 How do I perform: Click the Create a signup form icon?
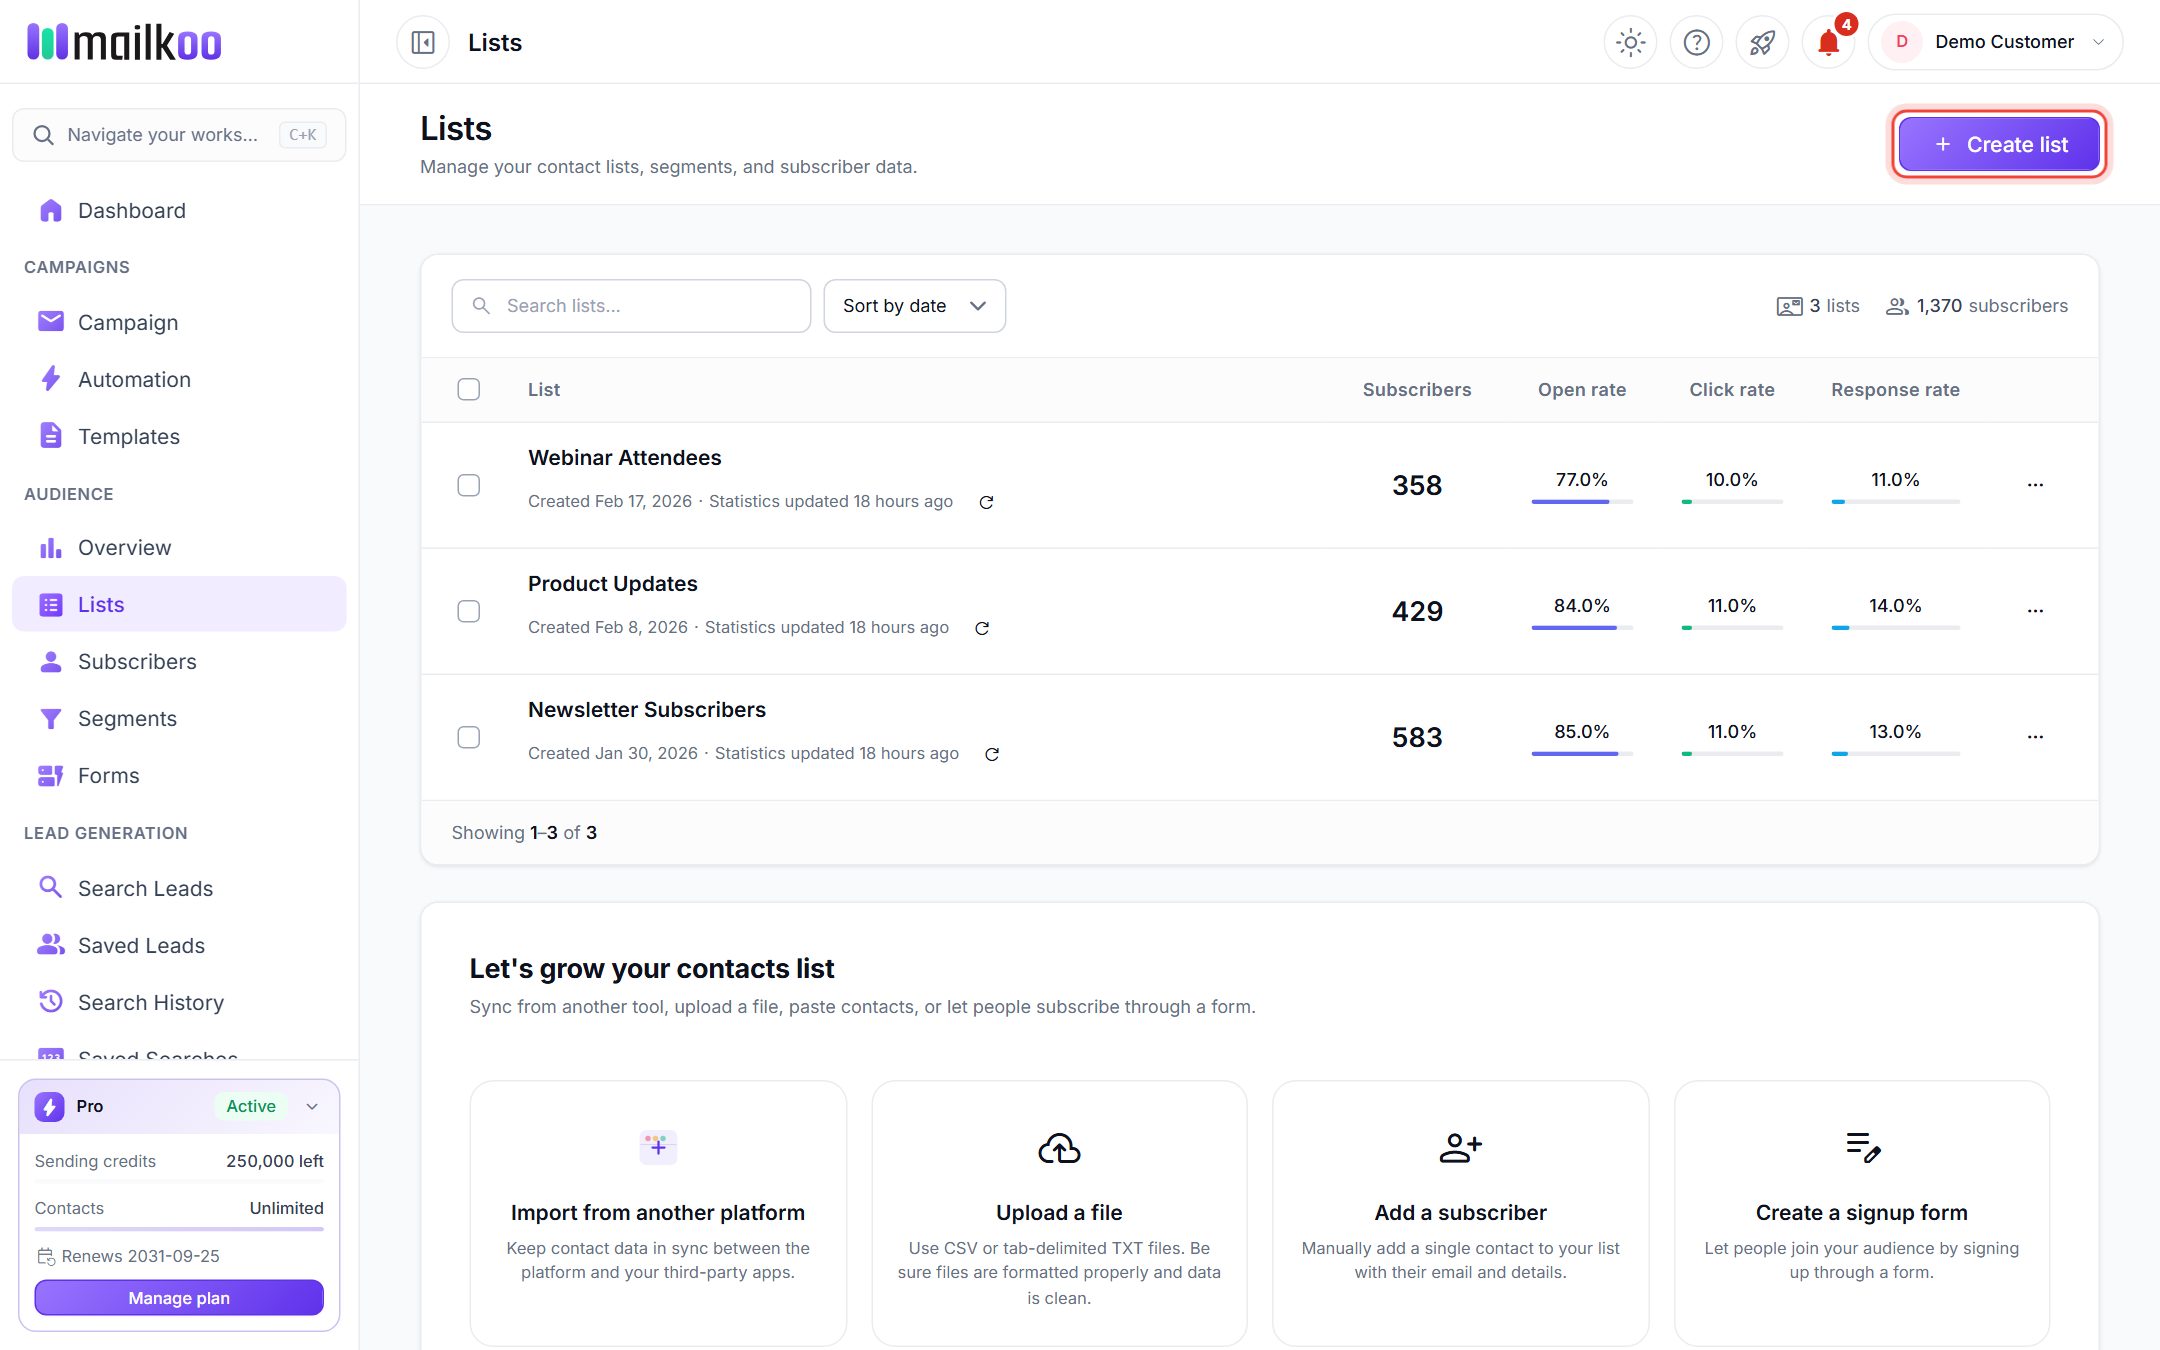pyautogui.click(x=1862, y=1147)
